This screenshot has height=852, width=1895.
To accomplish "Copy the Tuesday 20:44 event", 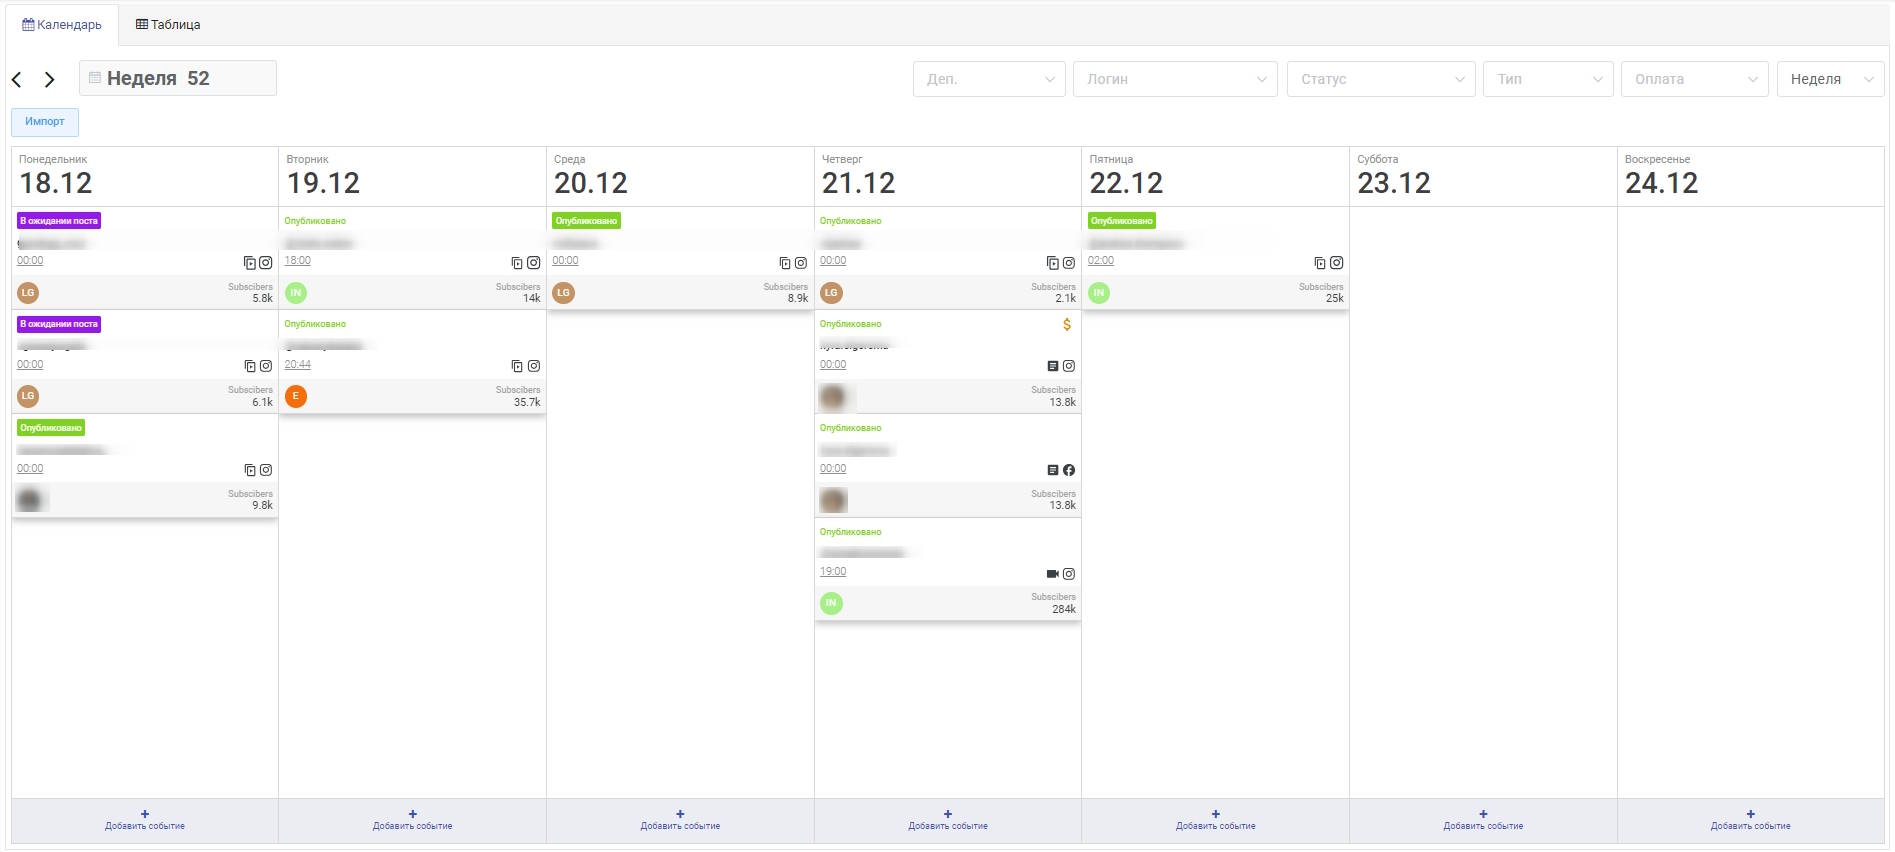I will click(517, 366).
